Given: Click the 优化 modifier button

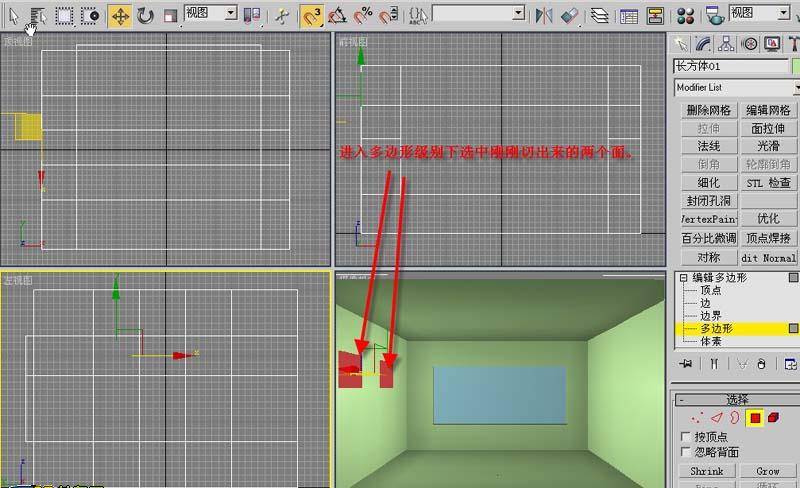Looking at the screenshot, I should point(768,219).
